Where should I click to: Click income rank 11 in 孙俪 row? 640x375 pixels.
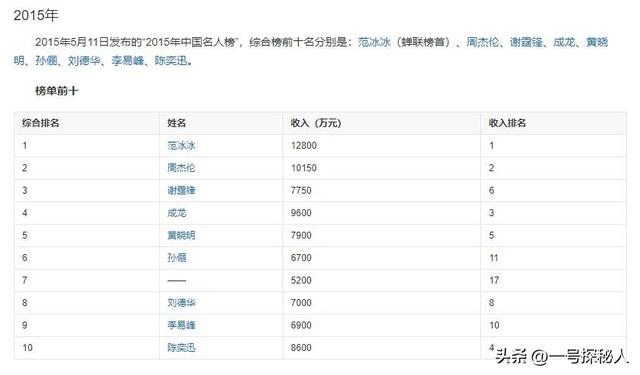(x=494, y=258)
